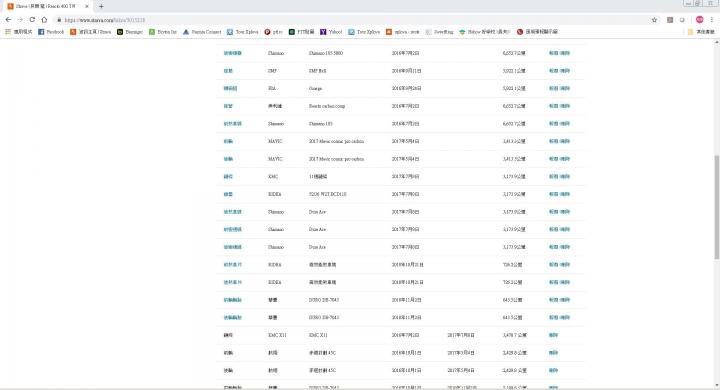Click the pink profile avatar in toolbar
This screenshot has height=390, width=720.
point(699,20)
